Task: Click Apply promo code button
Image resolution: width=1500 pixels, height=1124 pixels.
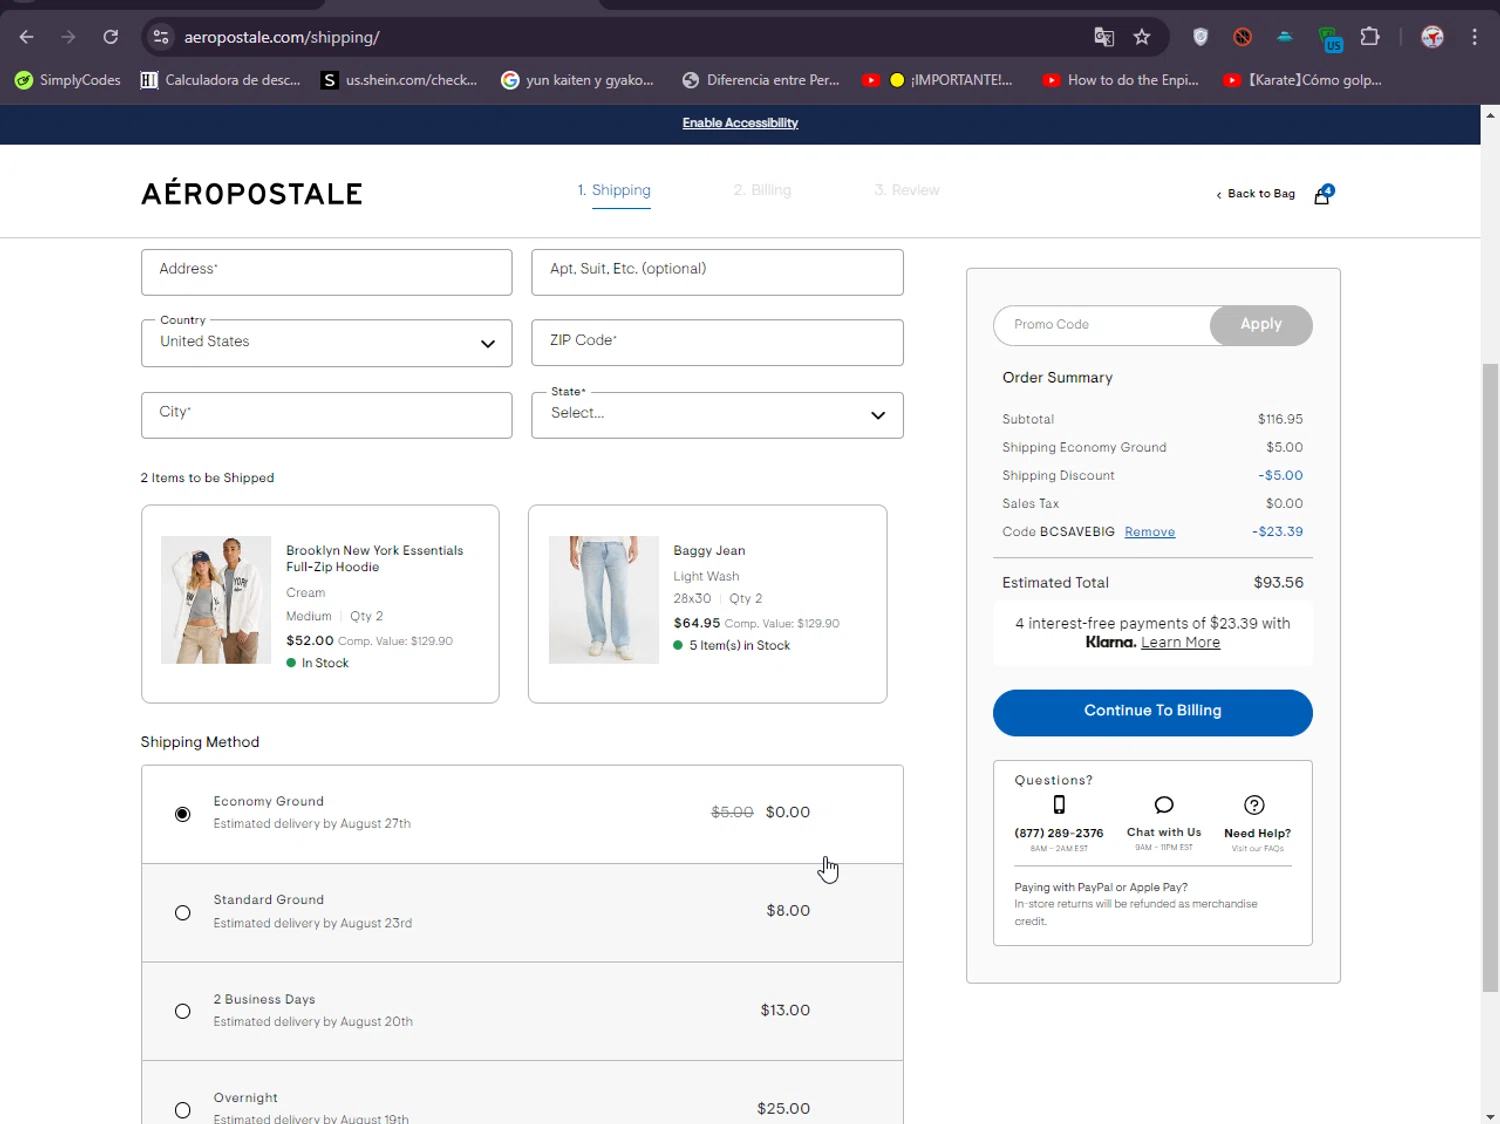Action: click(1261, 325)
